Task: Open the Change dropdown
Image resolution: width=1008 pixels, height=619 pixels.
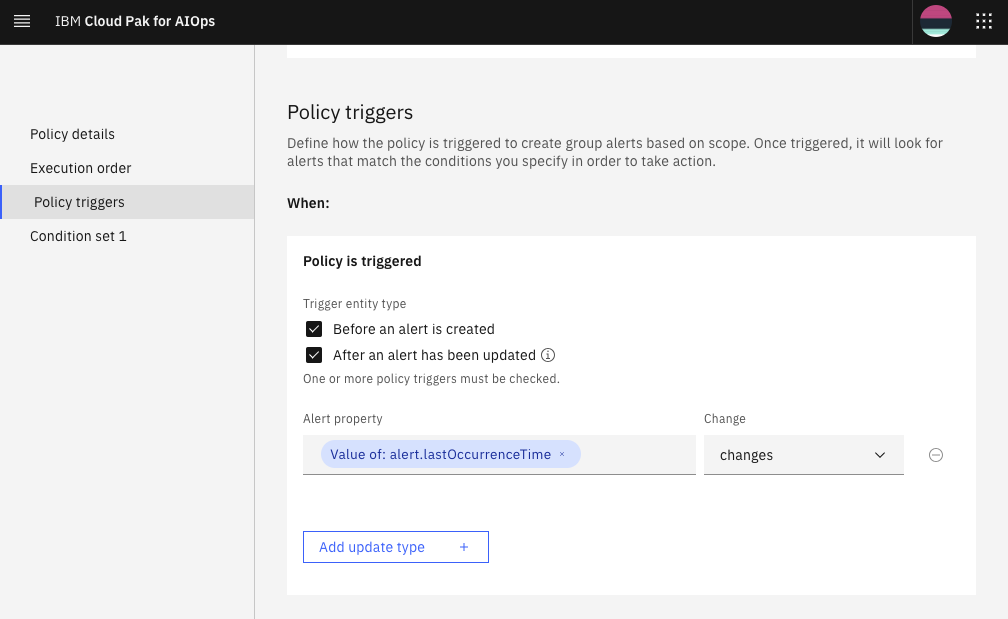Action: point(804,455)
